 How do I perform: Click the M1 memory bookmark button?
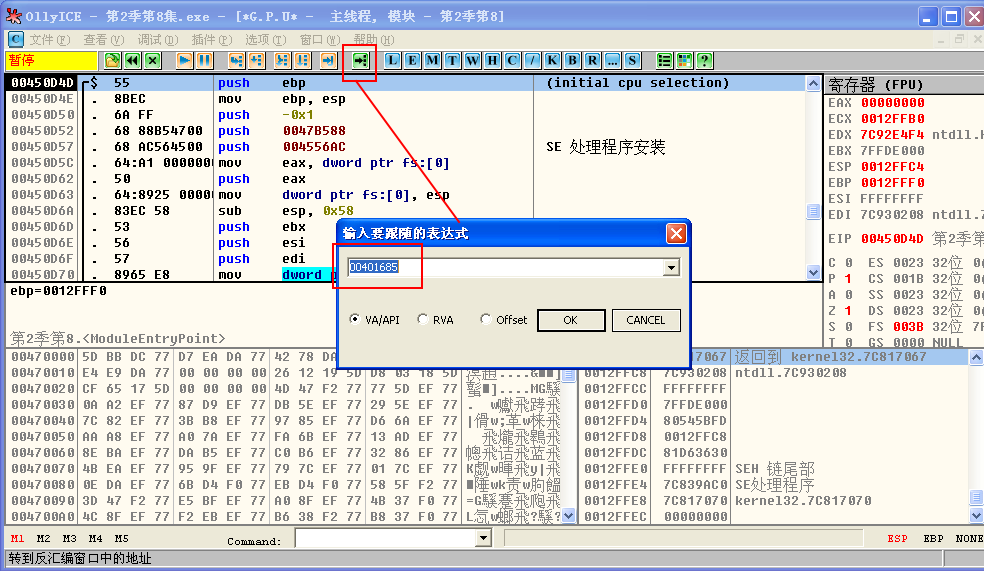[18, 538]
